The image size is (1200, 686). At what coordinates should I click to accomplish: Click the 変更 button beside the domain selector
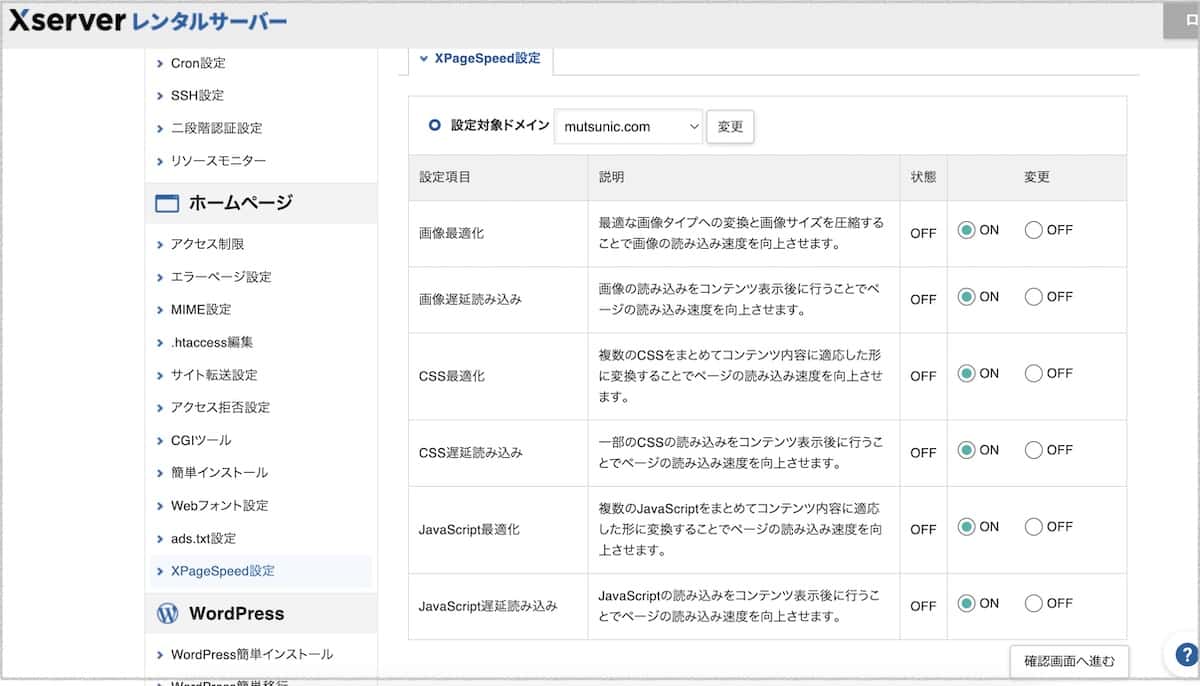coord(730,126)
